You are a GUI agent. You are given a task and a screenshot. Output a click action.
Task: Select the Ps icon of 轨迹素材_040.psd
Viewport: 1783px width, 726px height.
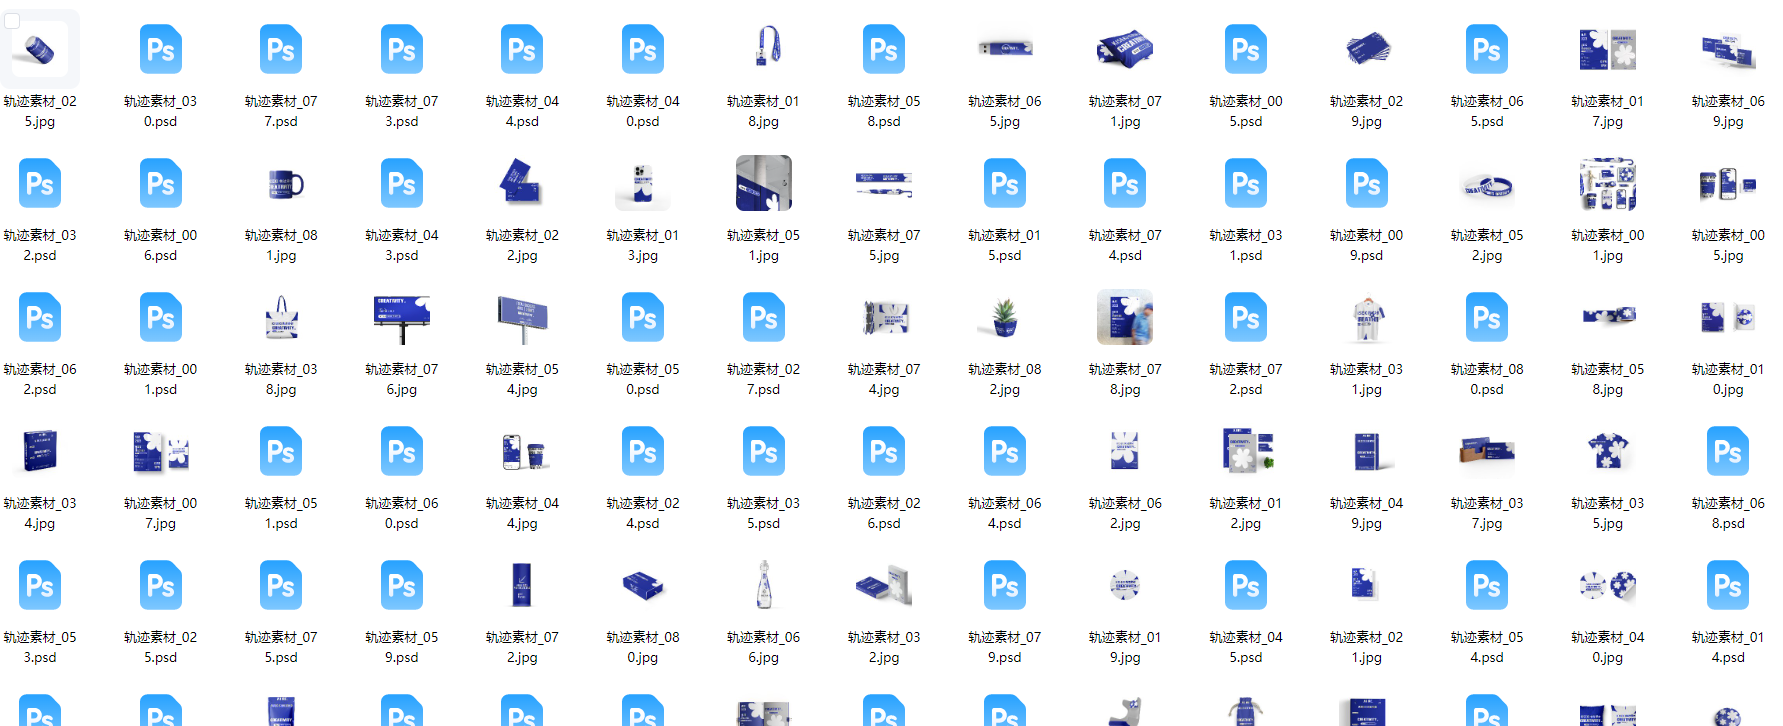point(643,49)
